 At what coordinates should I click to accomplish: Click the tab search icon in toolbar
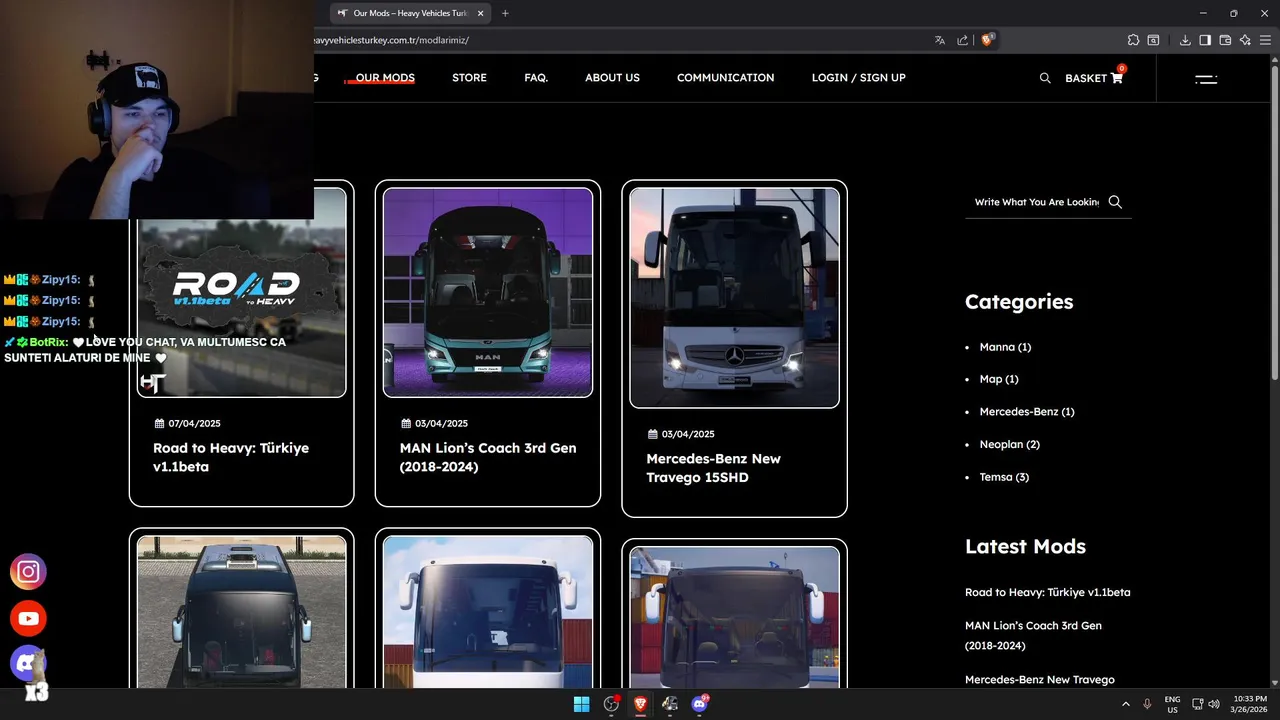(x=1153, y=40)
